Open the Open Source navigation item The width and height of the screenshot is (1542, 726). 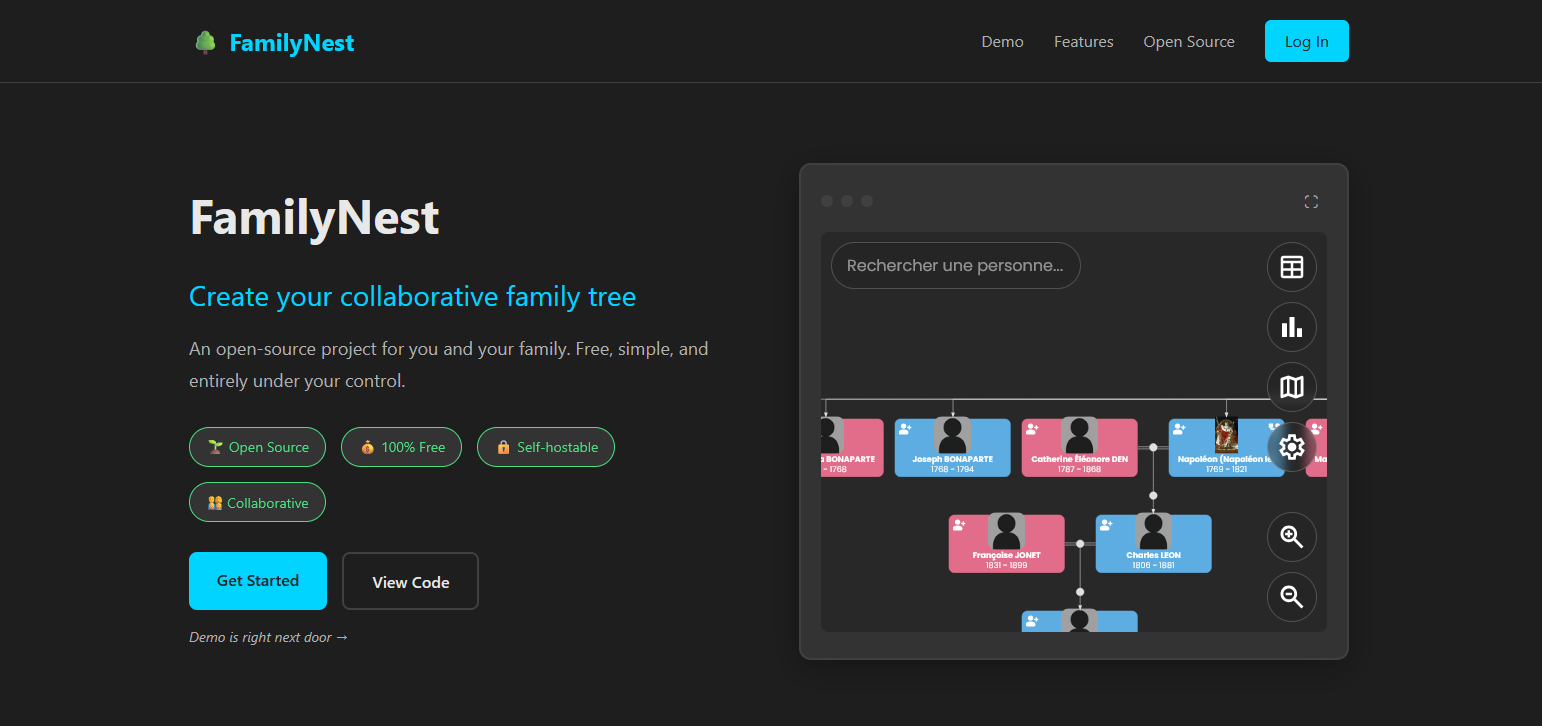[1189, 41]
